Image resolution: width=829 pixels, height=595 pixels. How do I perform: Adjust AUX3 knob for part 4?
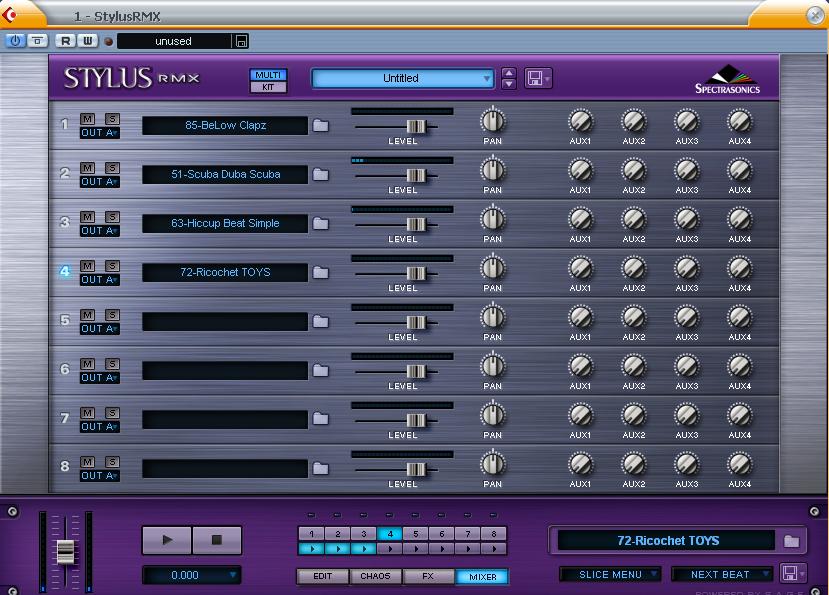(x=686, y=268)
